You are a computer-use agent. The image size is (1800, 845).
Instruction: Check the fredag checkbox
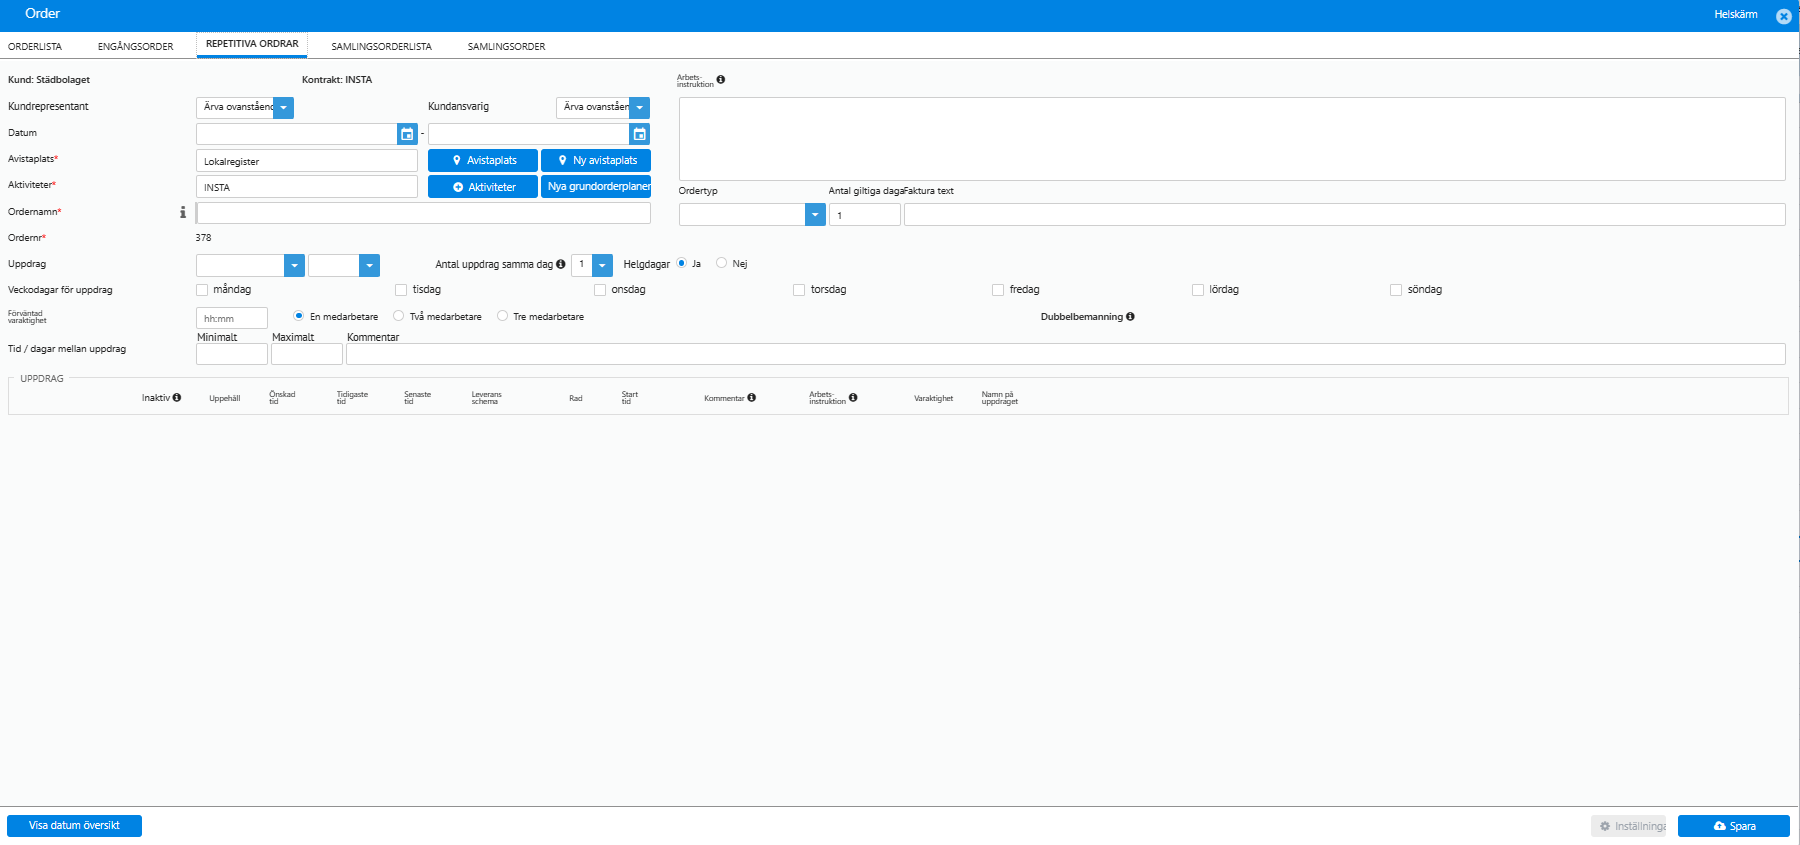coord(998,290)
